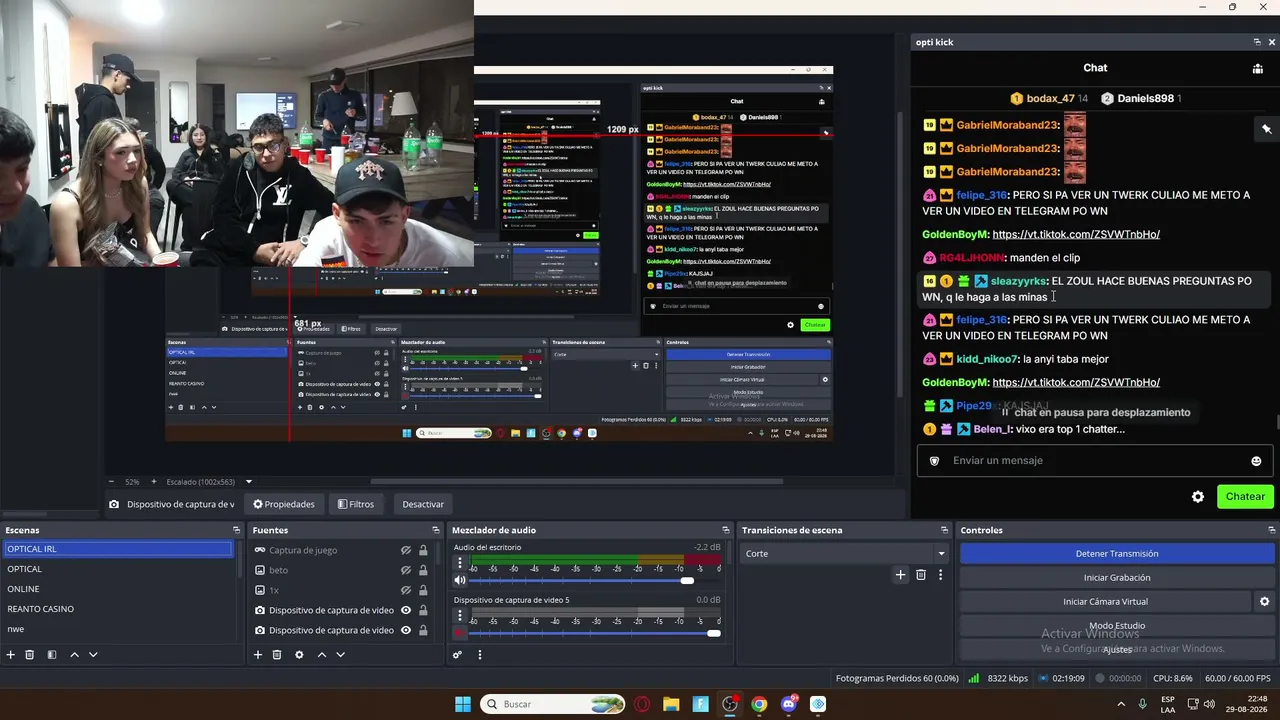Remove the selected source with trash icon
1280x720 pixels.
(277, 655)
